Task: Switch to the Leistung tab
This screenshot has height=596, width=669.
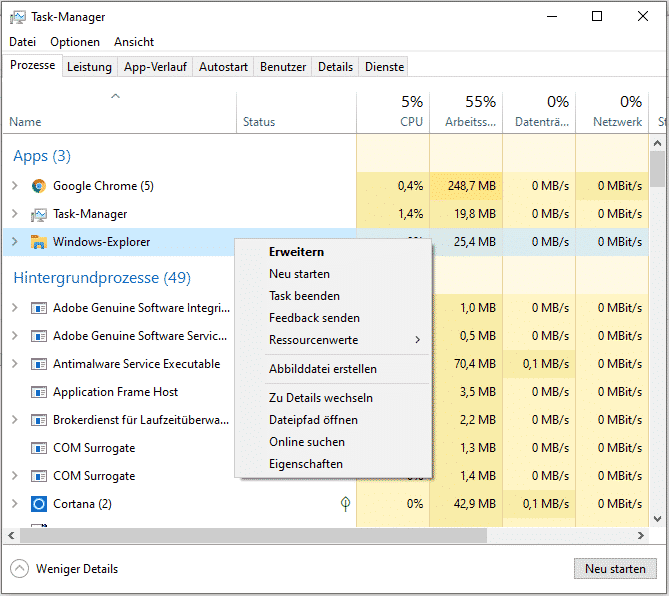Action: (90, 67)
